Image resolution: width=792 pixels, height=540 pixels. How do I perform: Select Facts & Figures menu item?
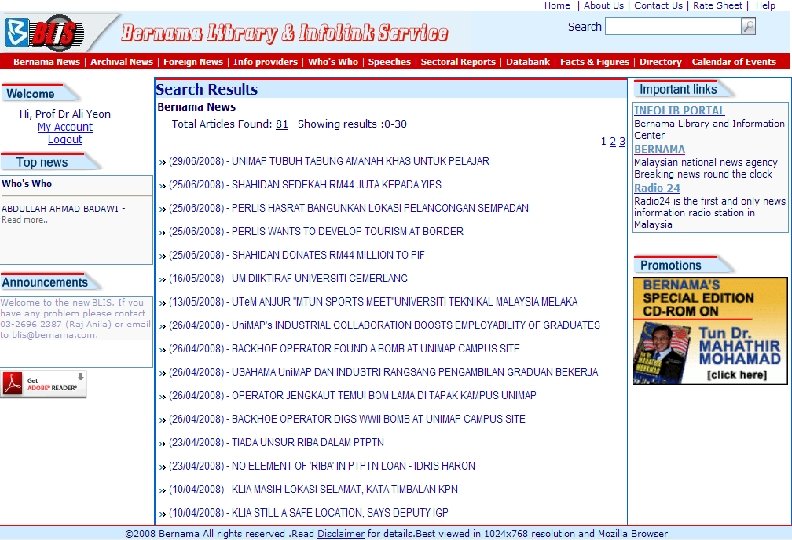(x=595, y=62)
